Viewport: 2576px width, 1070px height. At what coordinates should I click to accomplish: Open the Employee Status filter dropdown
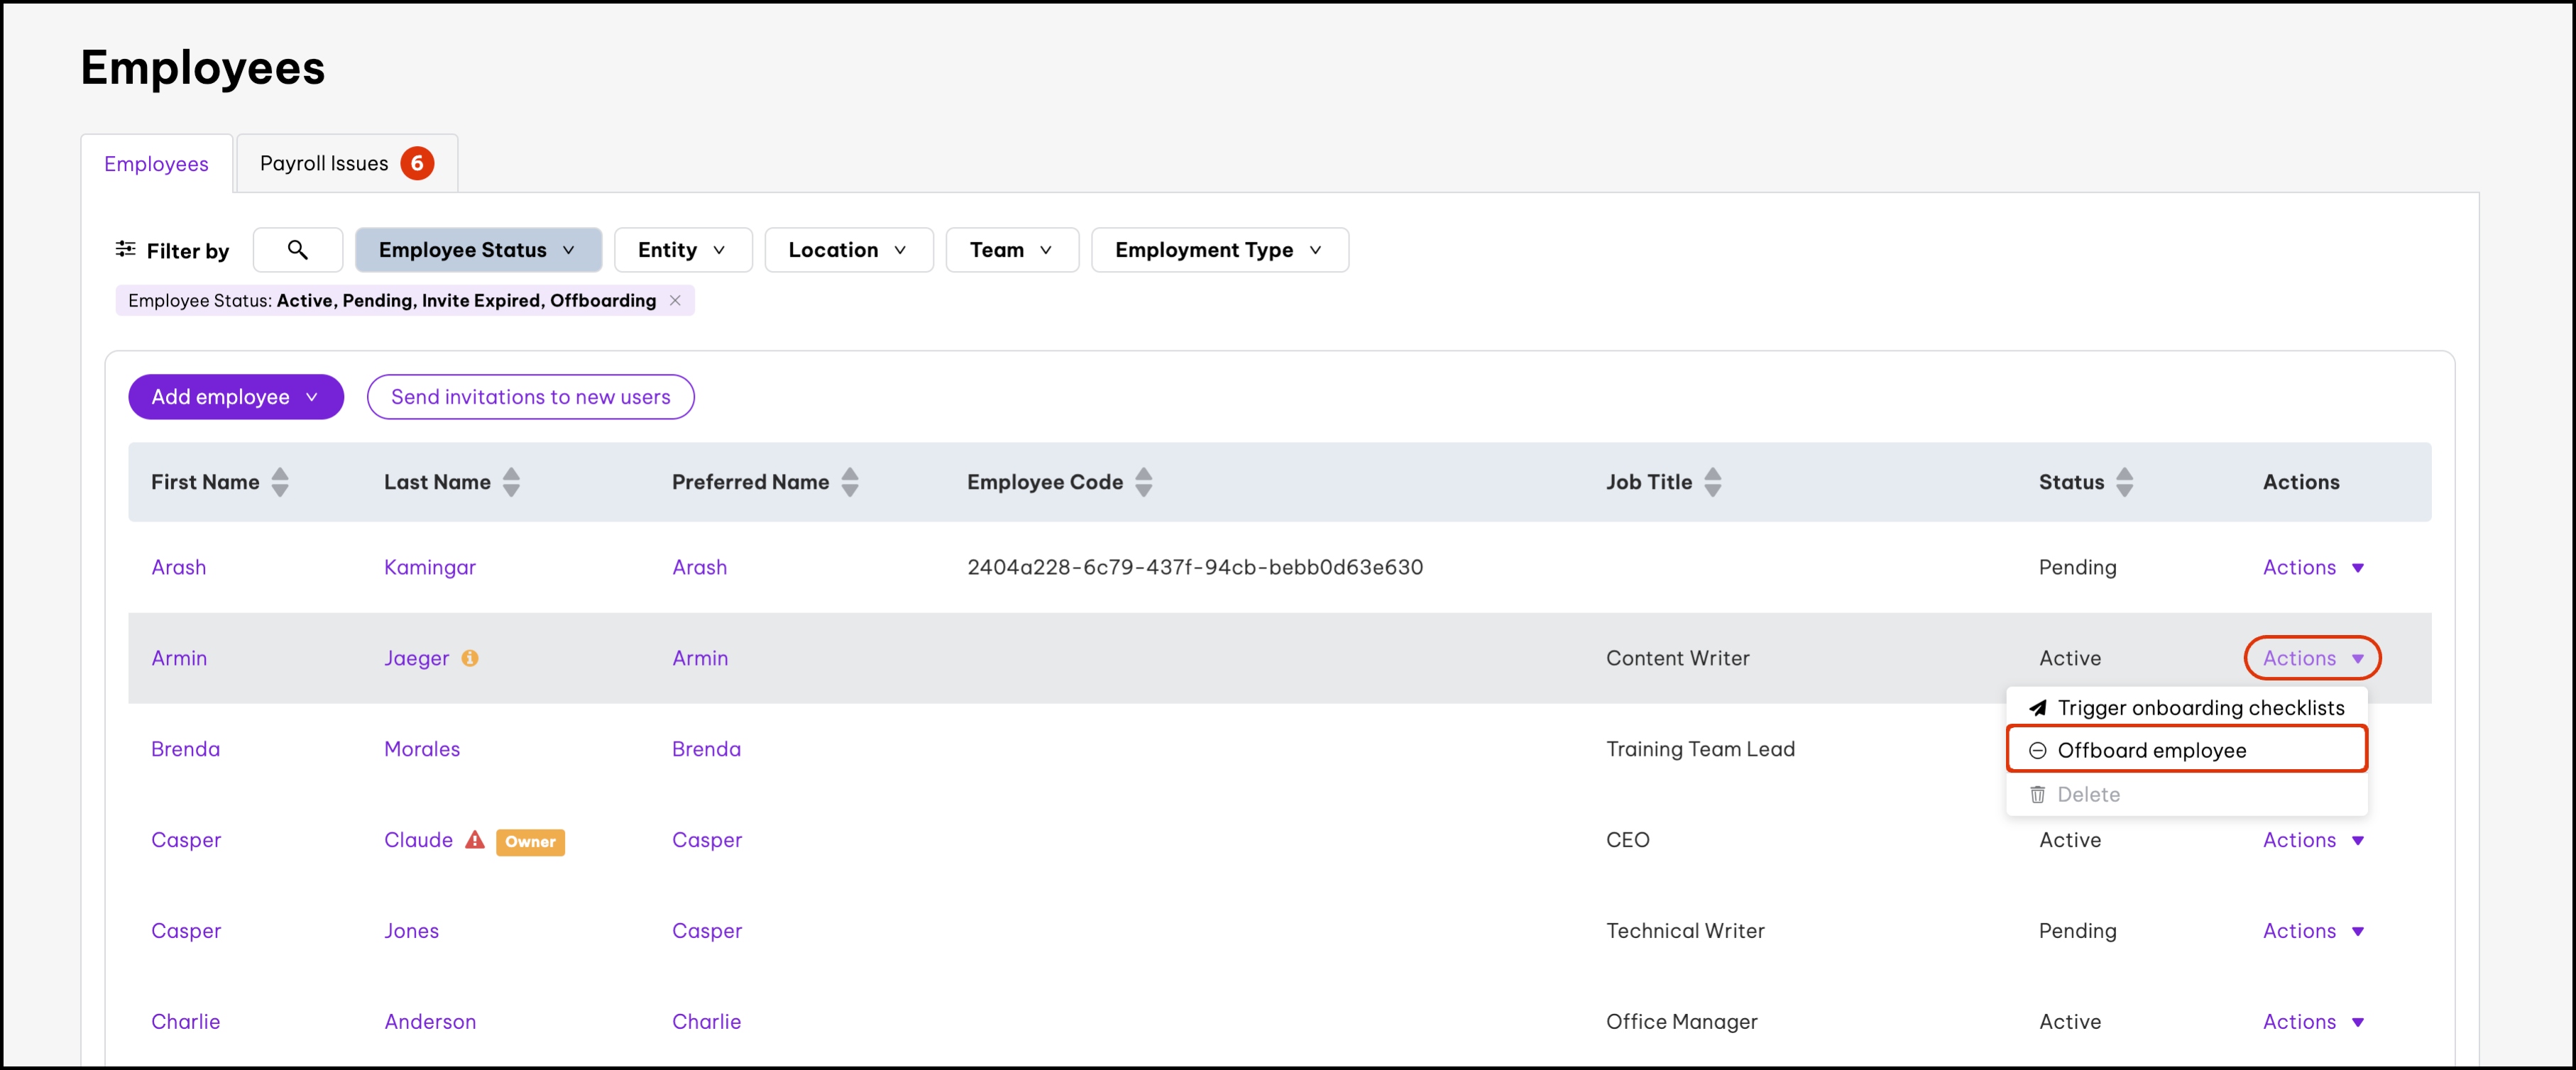[x=477, y=250]
